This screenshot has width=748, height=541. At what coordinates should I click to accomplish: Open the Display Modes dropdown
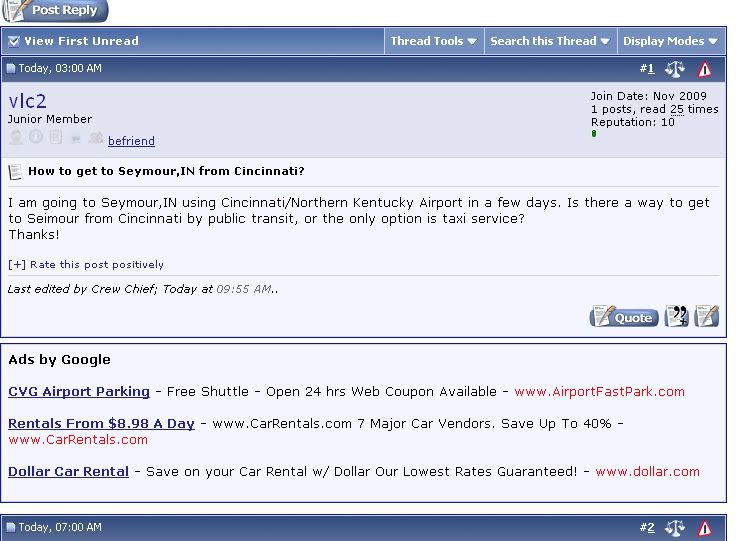[670, 41]
